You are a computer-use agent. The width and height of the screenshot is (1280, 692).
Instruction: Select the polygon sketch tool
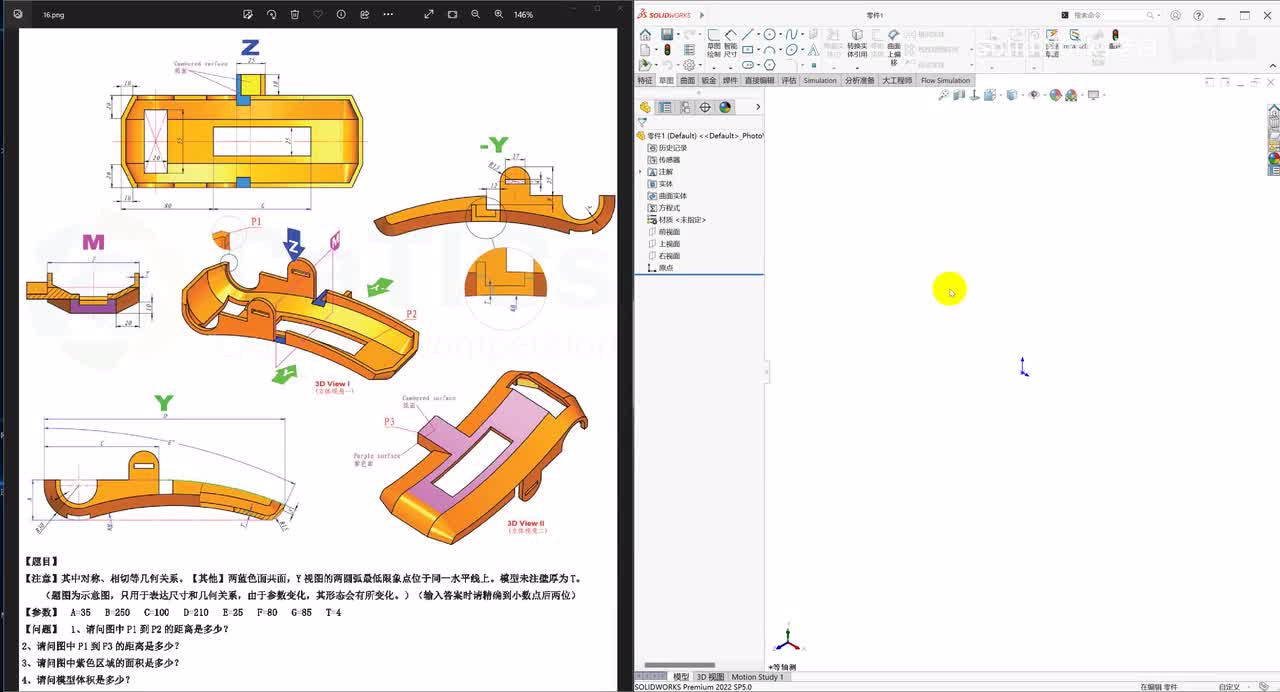[x=769, y=65]
